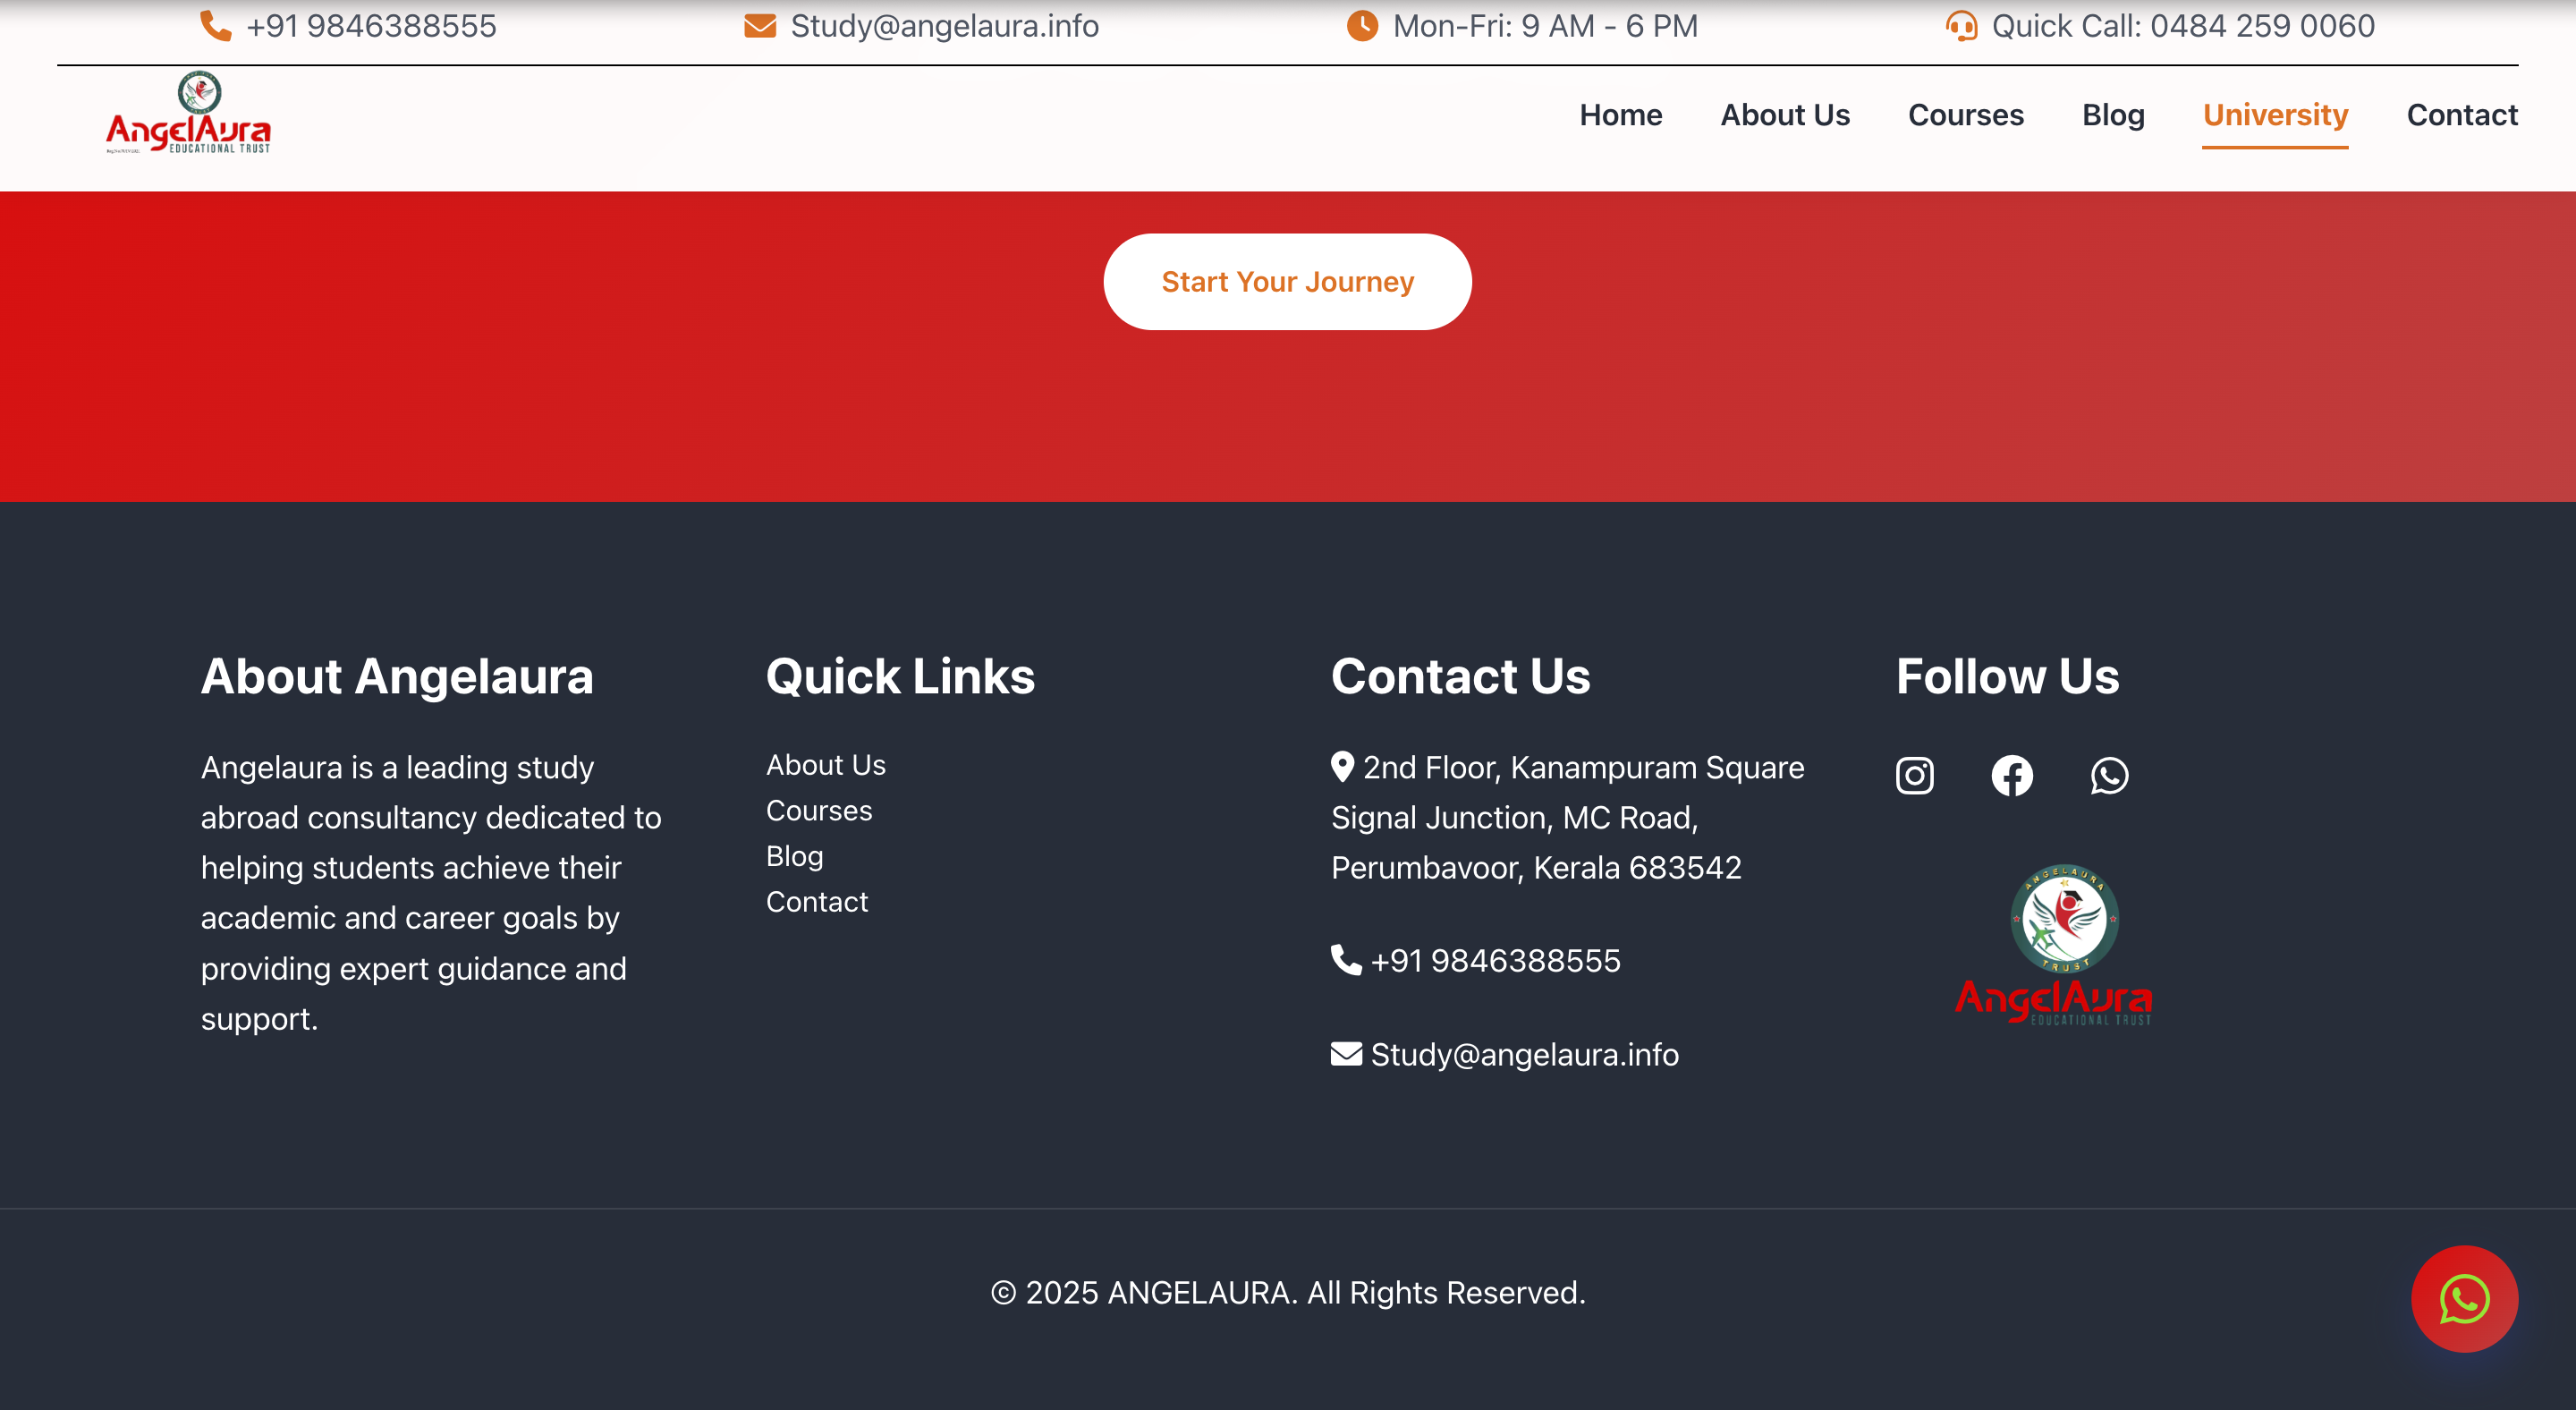Click the Instagram icon under Follow Us
This screenshot has height=1410, width=2576.
pyautogui.click(x=1914, y=775)
